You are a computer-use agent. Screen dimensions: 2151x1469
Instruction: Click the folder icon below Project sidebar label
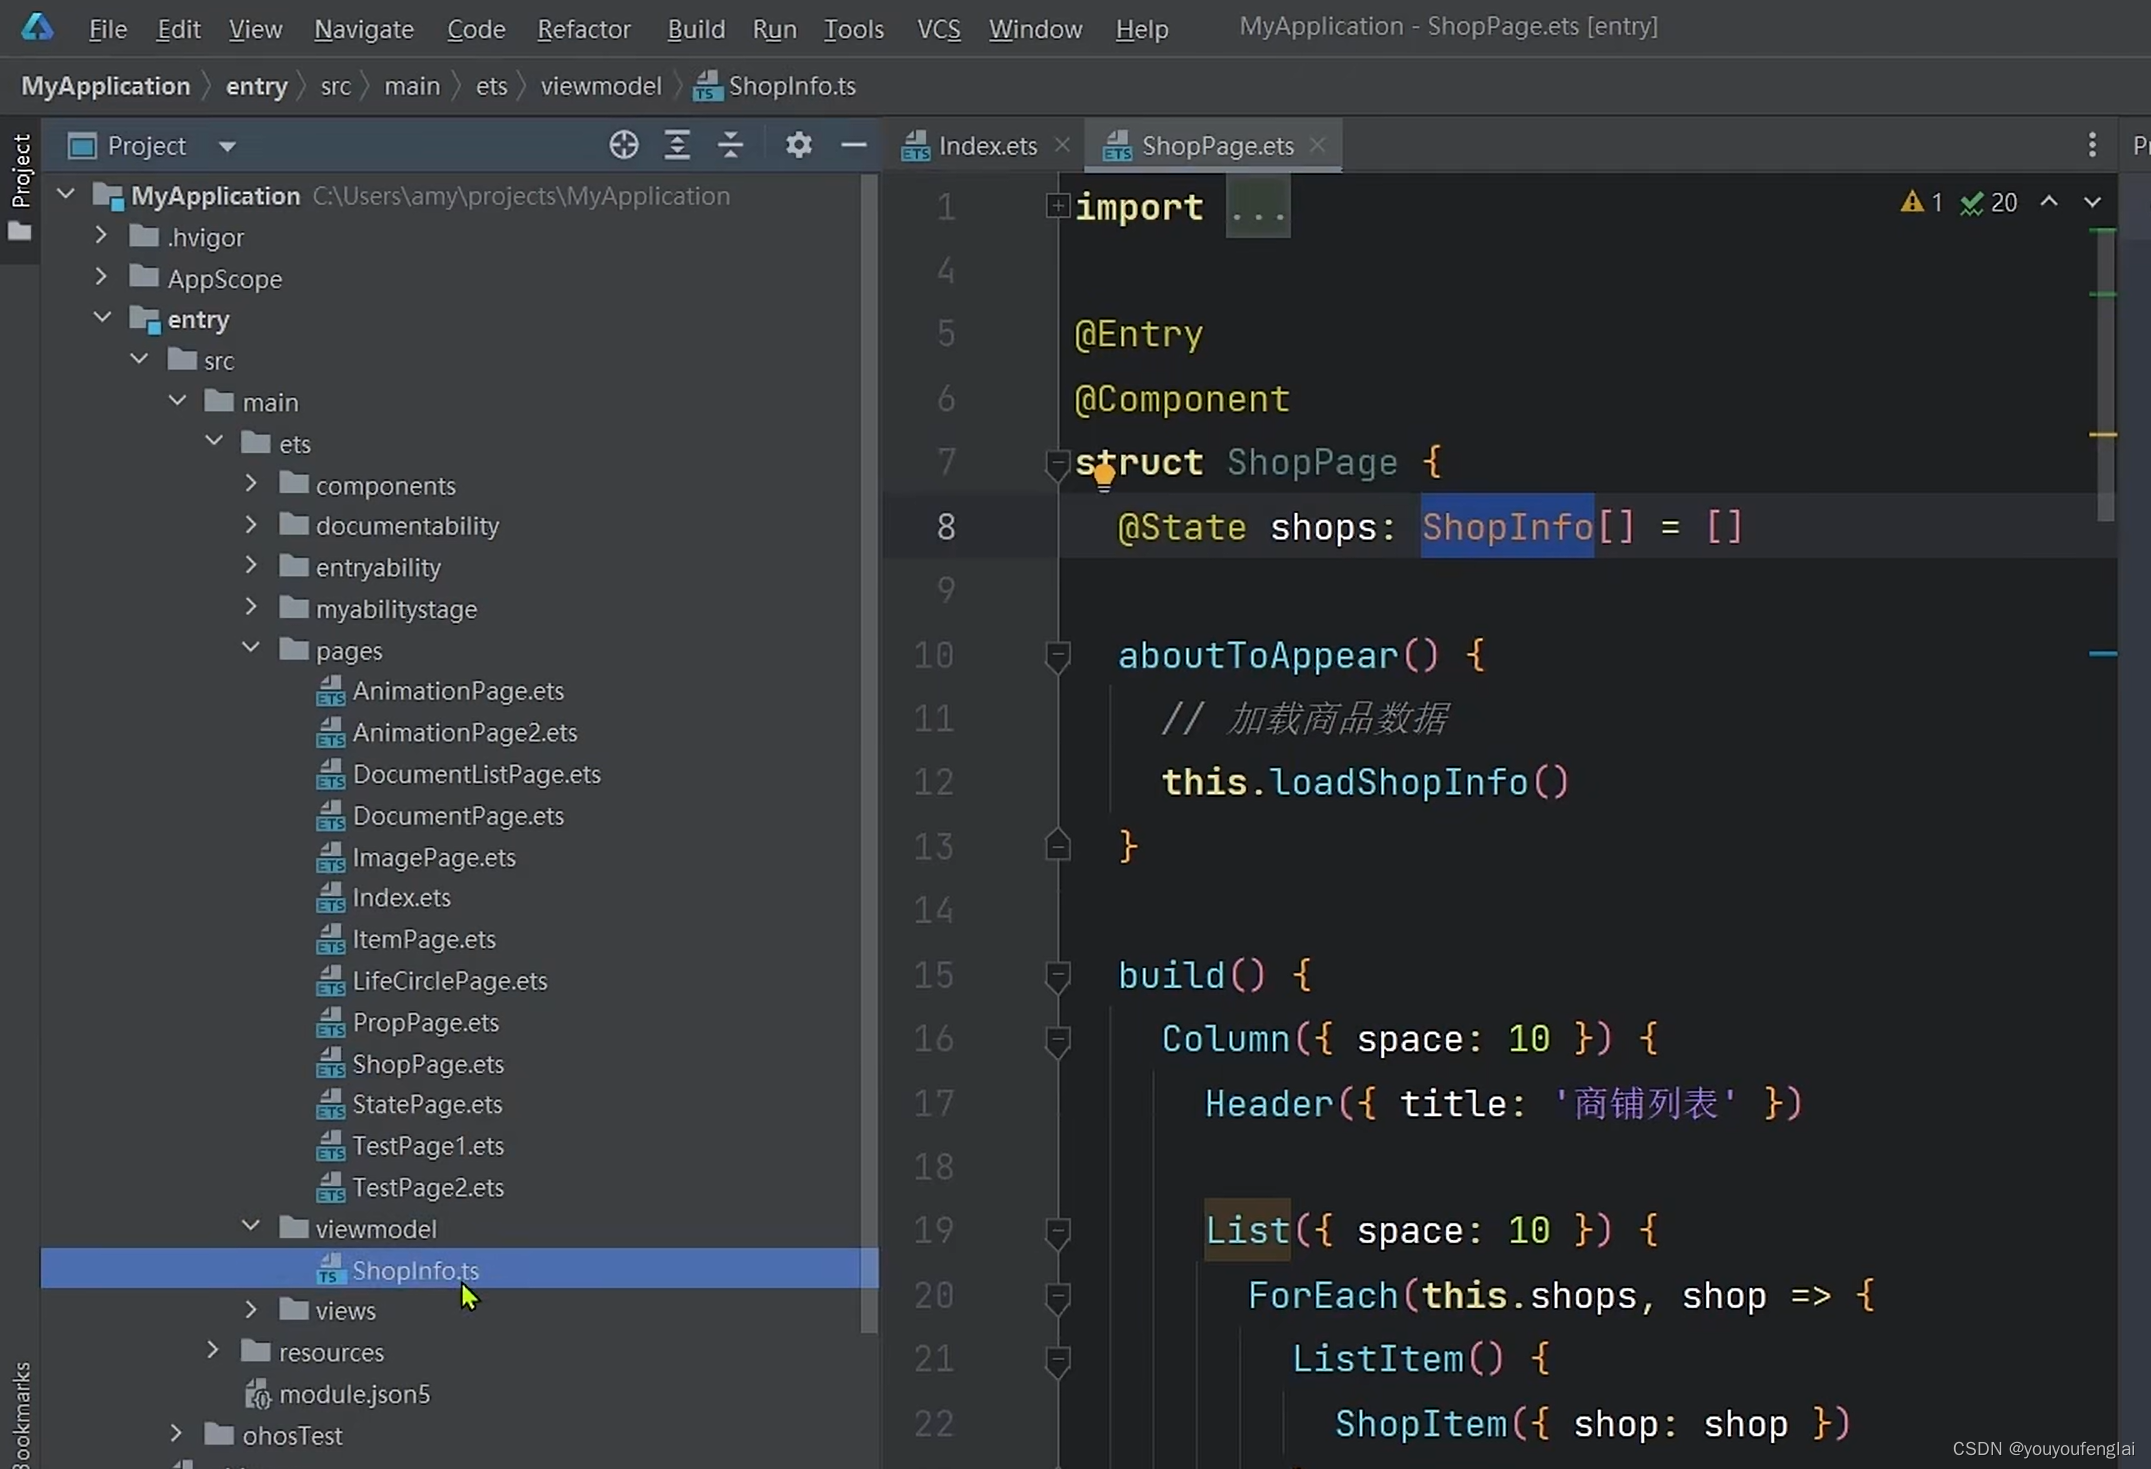pos(20,232)
